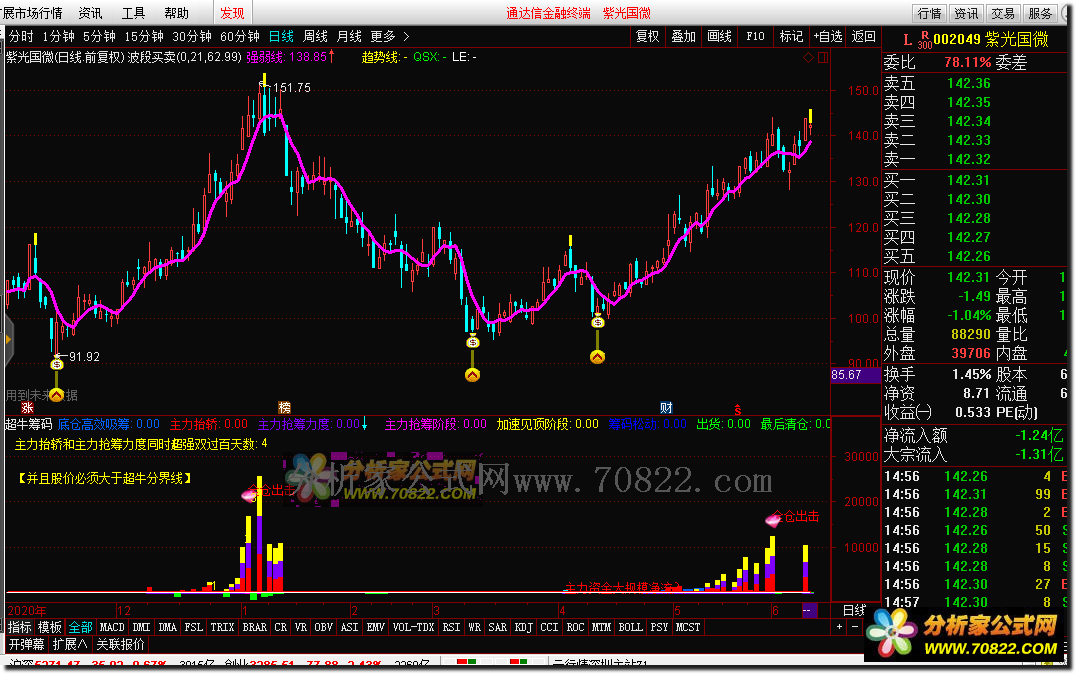Open the 帮助 menu
This screenshot has width=1077, height=674.
[x=177, y=13]
